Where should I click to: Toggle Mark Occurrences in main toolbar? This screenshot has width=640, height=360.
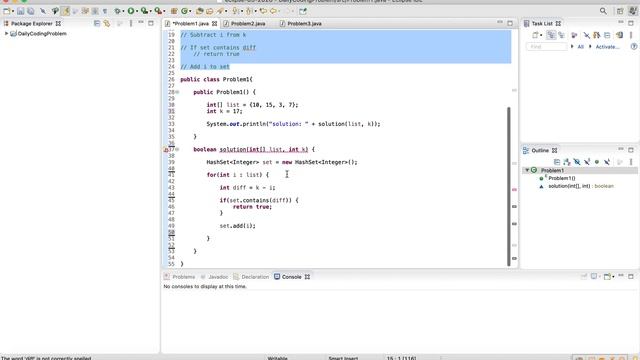pos(66,11)
